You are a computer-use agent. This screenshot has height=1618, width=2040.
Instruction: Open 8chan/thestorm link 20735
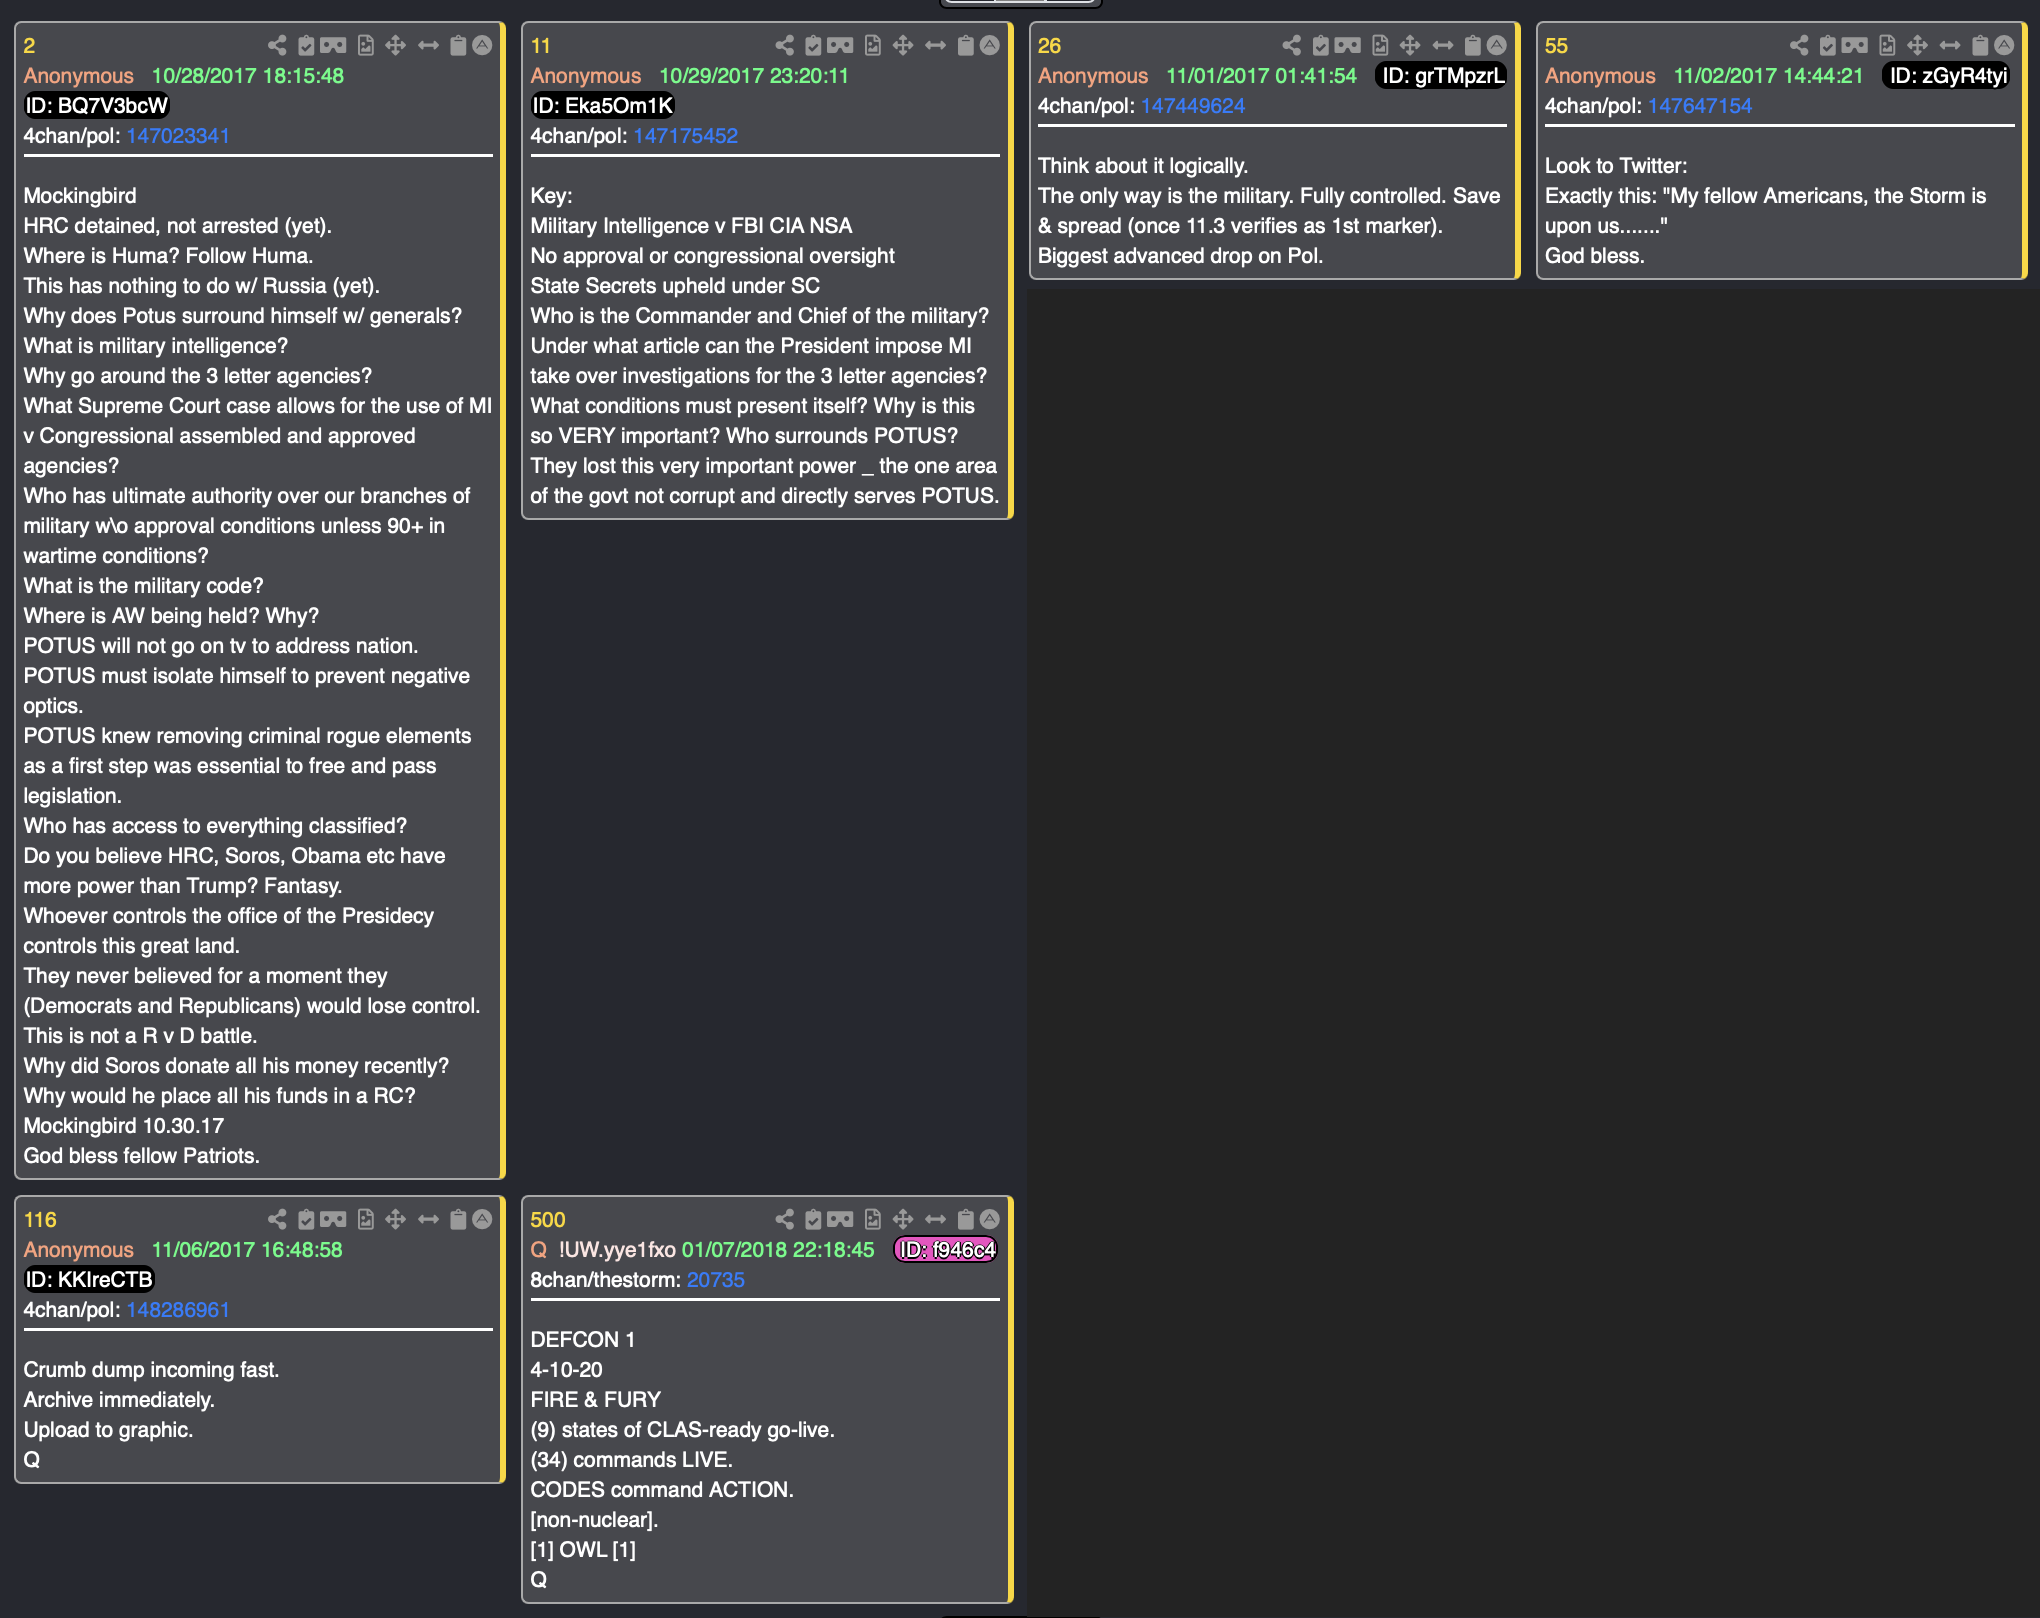click(x=715, y=1279)
